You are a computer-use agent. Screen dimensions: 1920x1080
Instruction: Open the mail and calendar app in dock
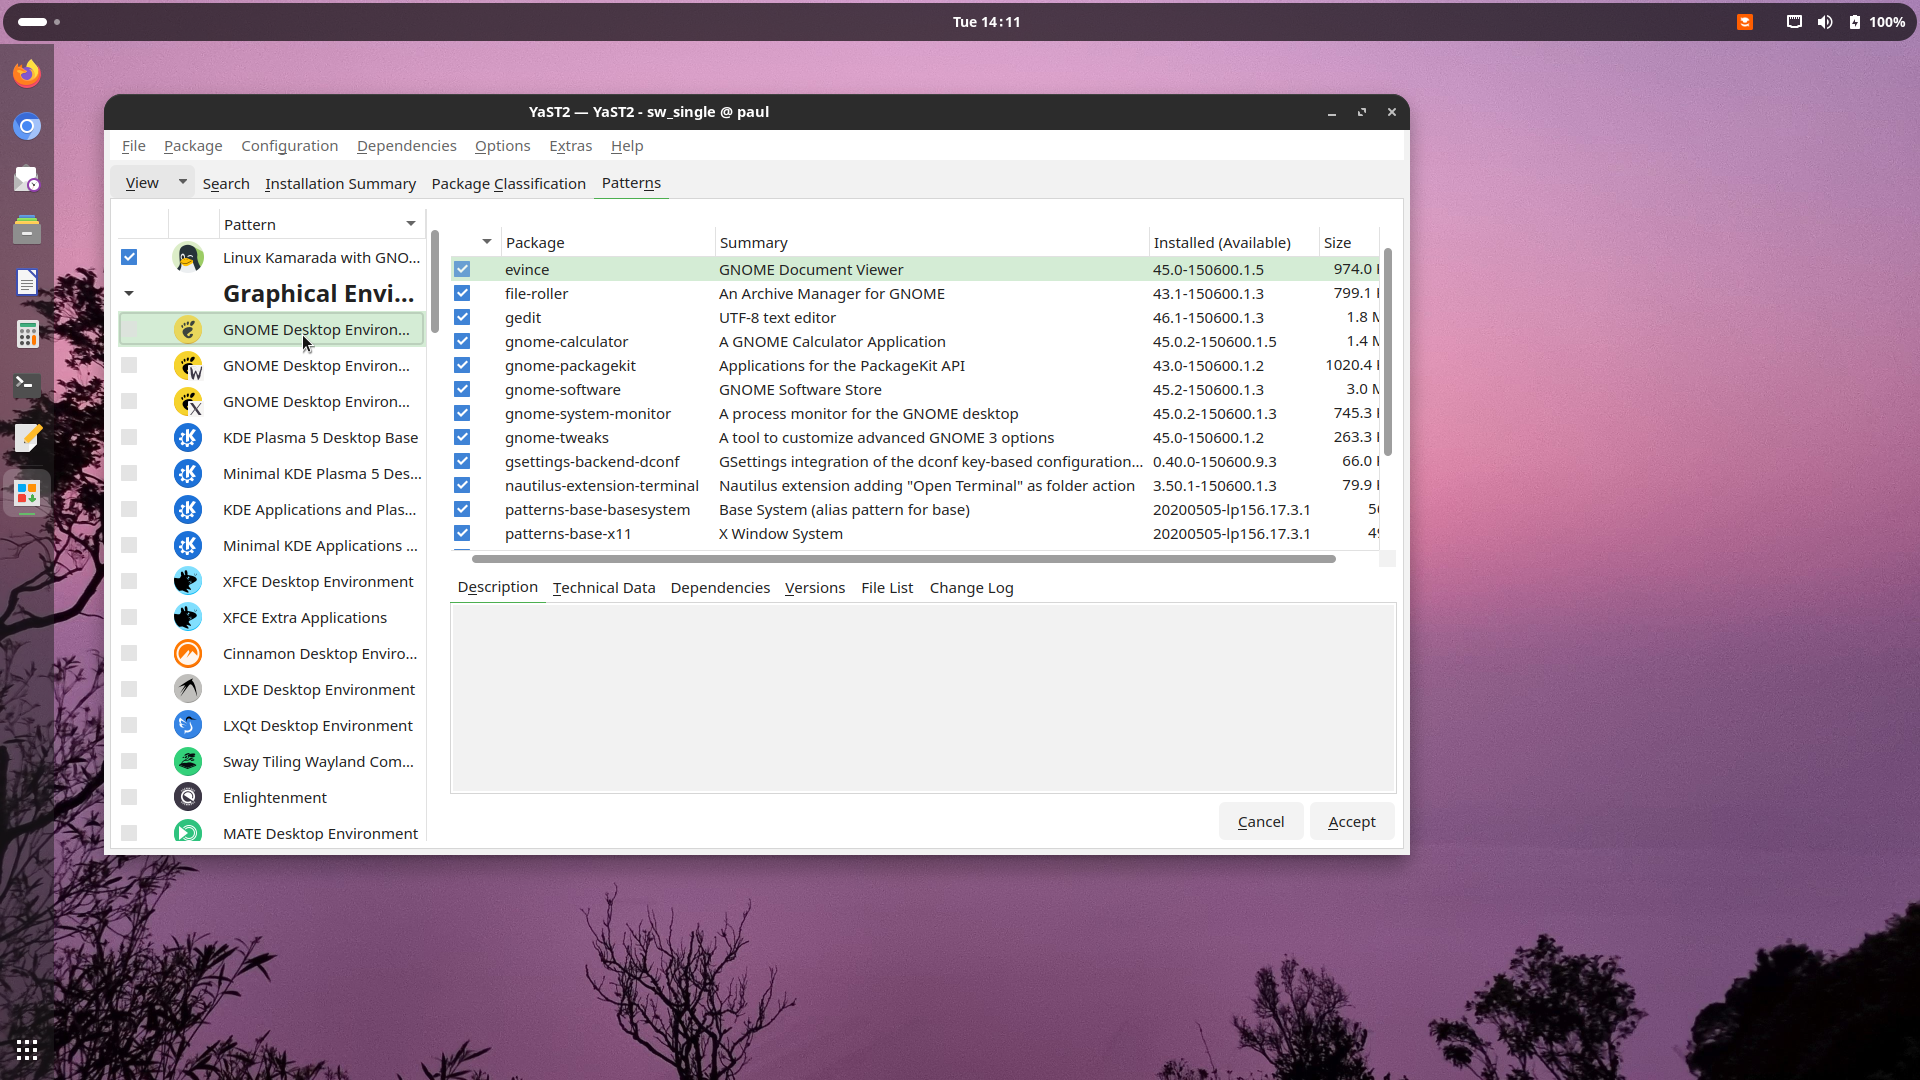[x=27, y=178]
